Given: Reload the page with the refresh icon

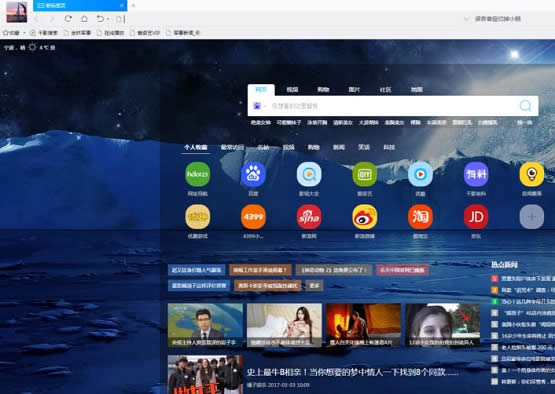Looking at the screenshot, I should pyautogui.click(x=68, y=18).
